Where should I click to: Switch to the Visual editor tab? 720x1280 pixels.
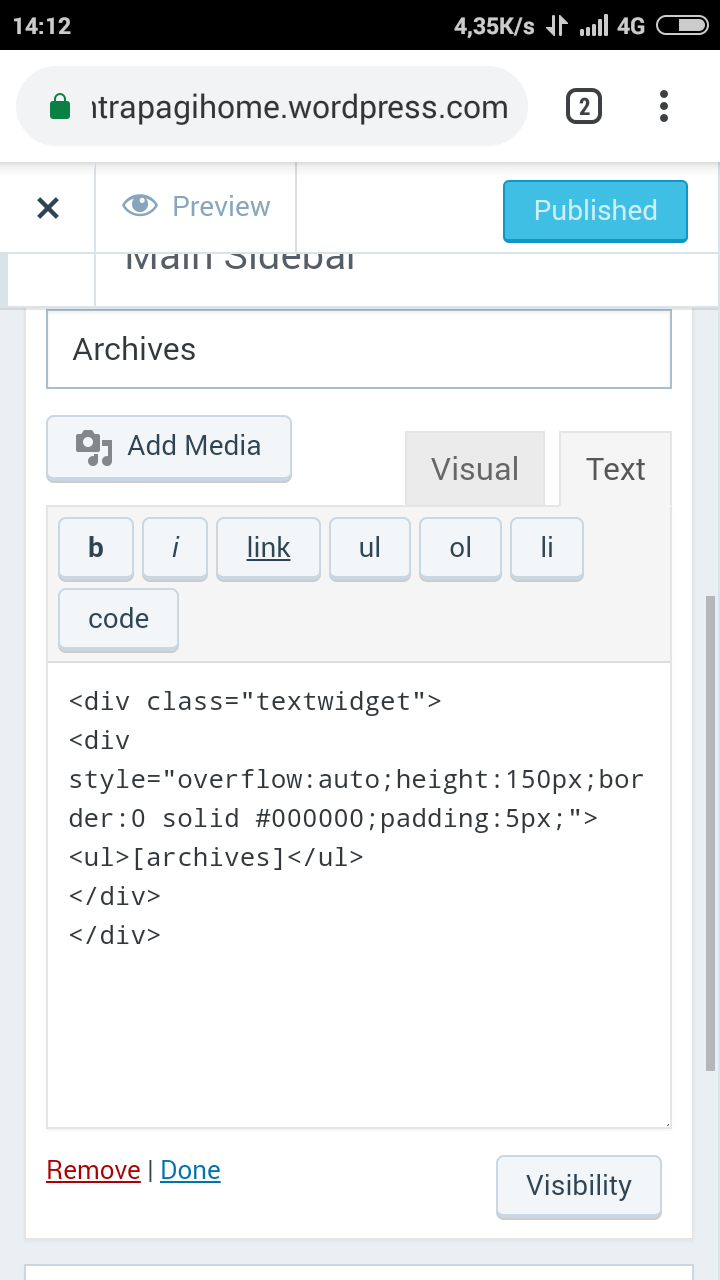coord(474,469)
